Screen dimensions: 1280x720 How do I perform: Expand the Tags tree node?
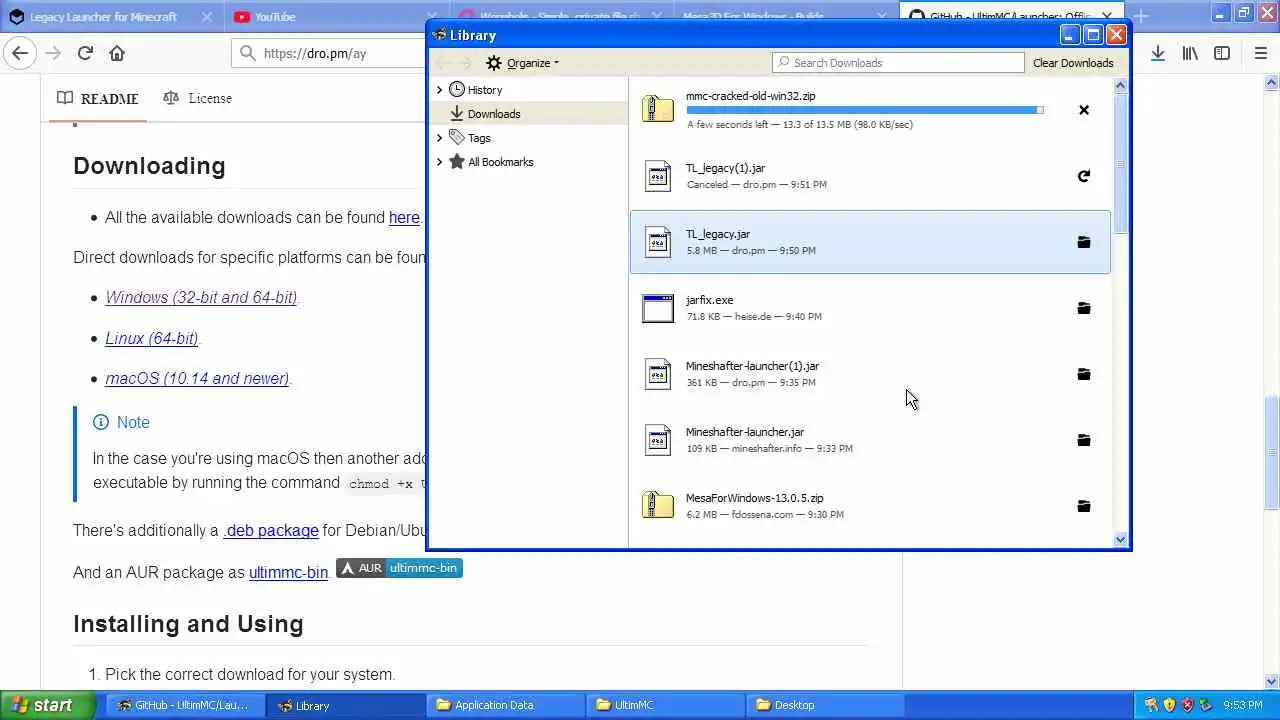pyautogui.click(x=439, y=138)
